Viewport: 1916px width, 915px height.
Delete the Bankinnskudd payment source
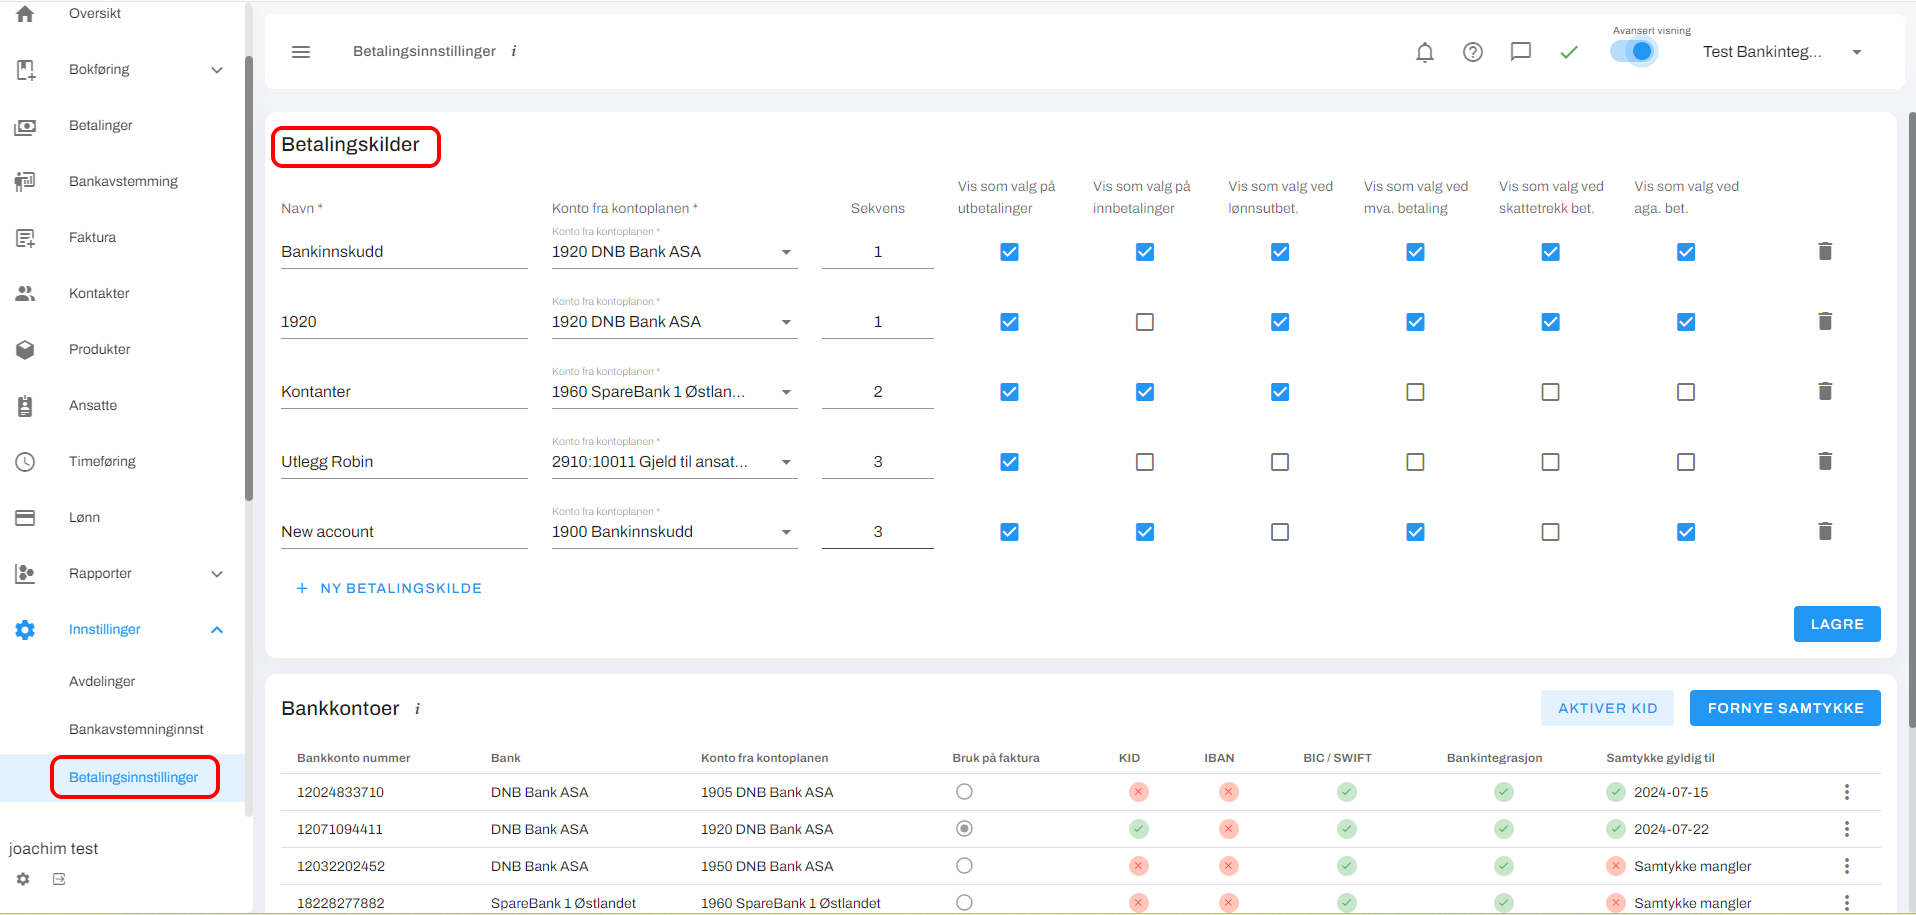tap(1825, 251)
